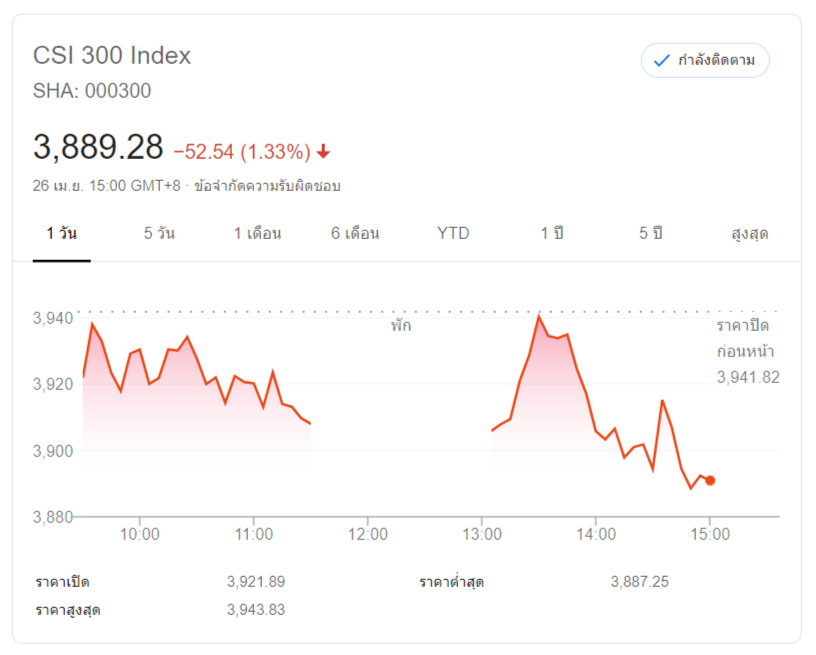This screenshot has height=655, width=816.
Task: Show the 1 เดือน chart range
Action: [x=257, y=234]
